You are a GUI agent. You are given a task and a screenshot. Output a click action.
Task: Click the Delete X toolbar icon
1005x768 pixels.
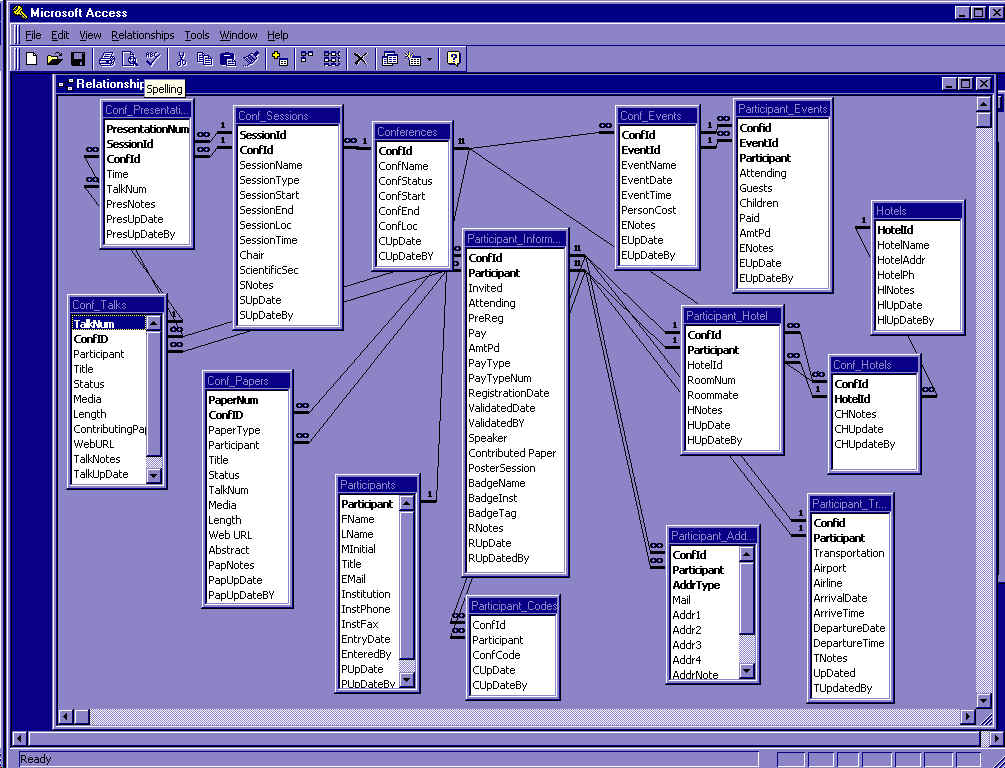pos(360,59)
